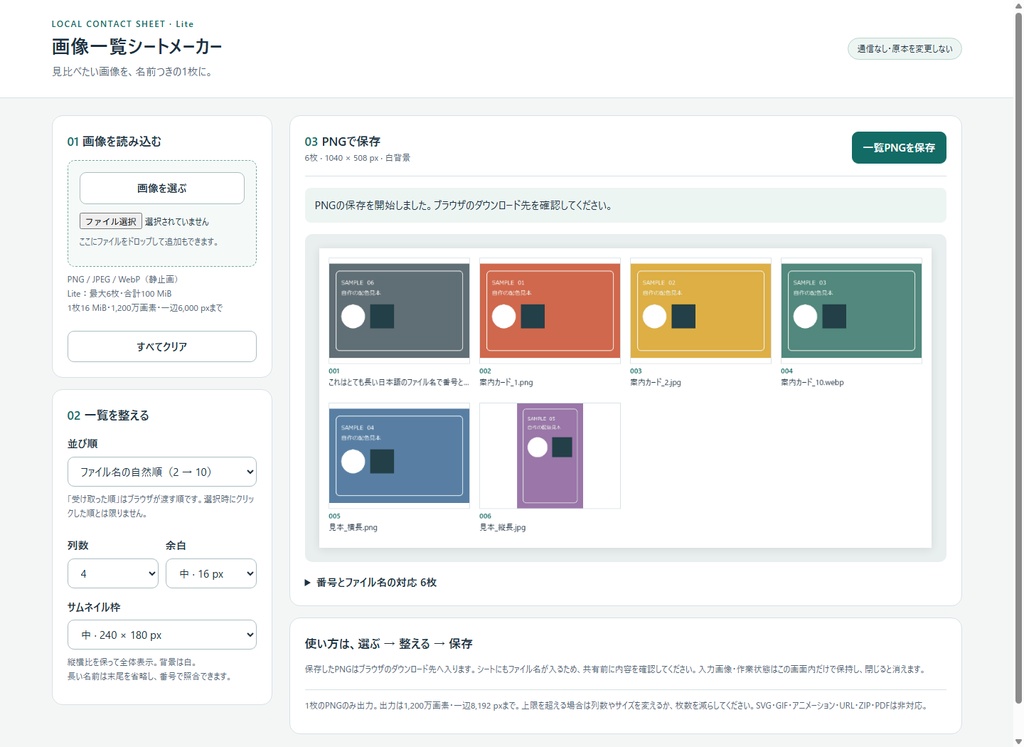Select the green SAMPLE 03 thumbnail
The image size is (1024, 747).
coord(852,311)
